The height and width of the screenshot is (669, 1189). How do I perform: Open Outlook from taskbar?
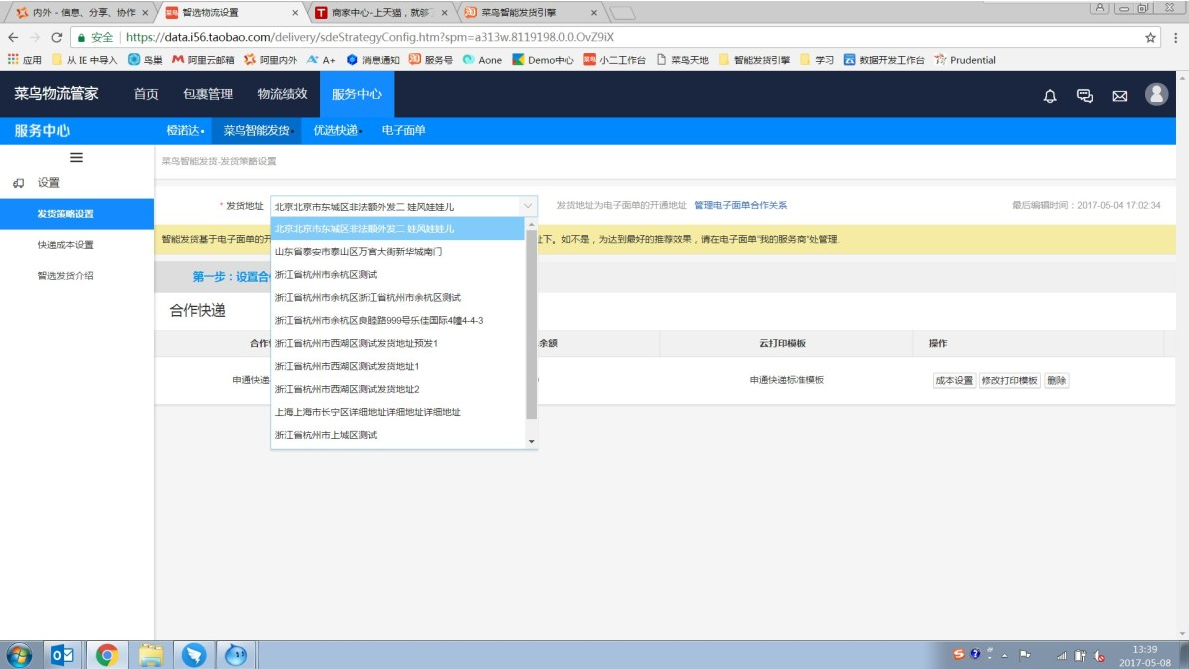pos(62,655)
